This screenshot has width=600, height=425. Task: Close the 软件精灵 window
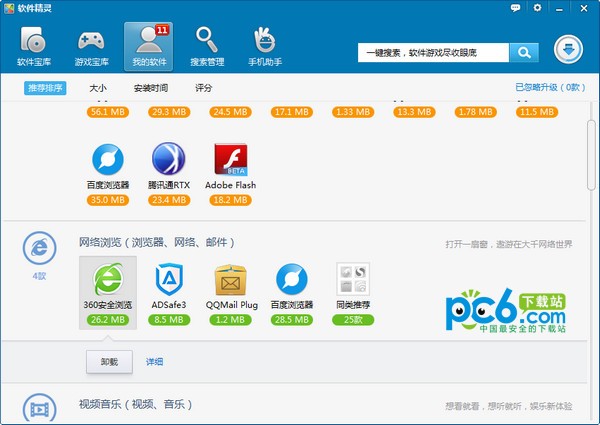click(584, 8)
